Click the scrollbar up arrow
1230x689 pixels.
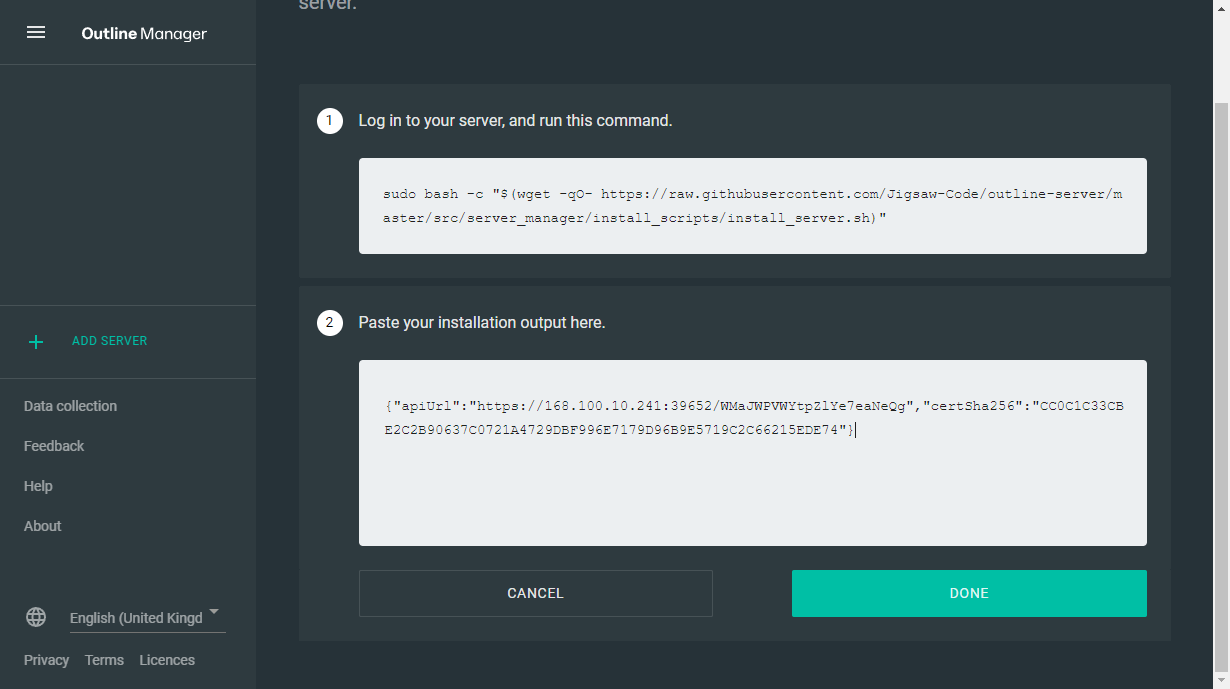1221,8
